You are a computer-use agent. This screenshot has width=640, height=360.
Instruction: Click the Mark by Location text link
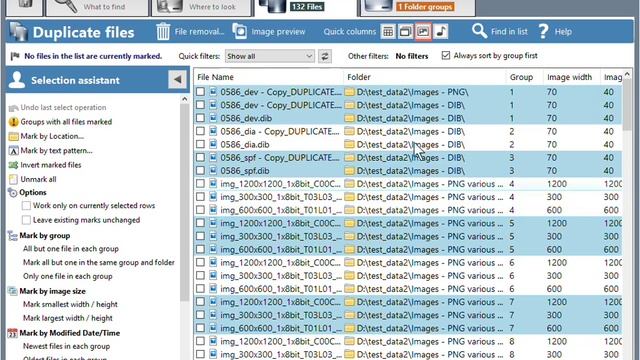coord(52,136)
